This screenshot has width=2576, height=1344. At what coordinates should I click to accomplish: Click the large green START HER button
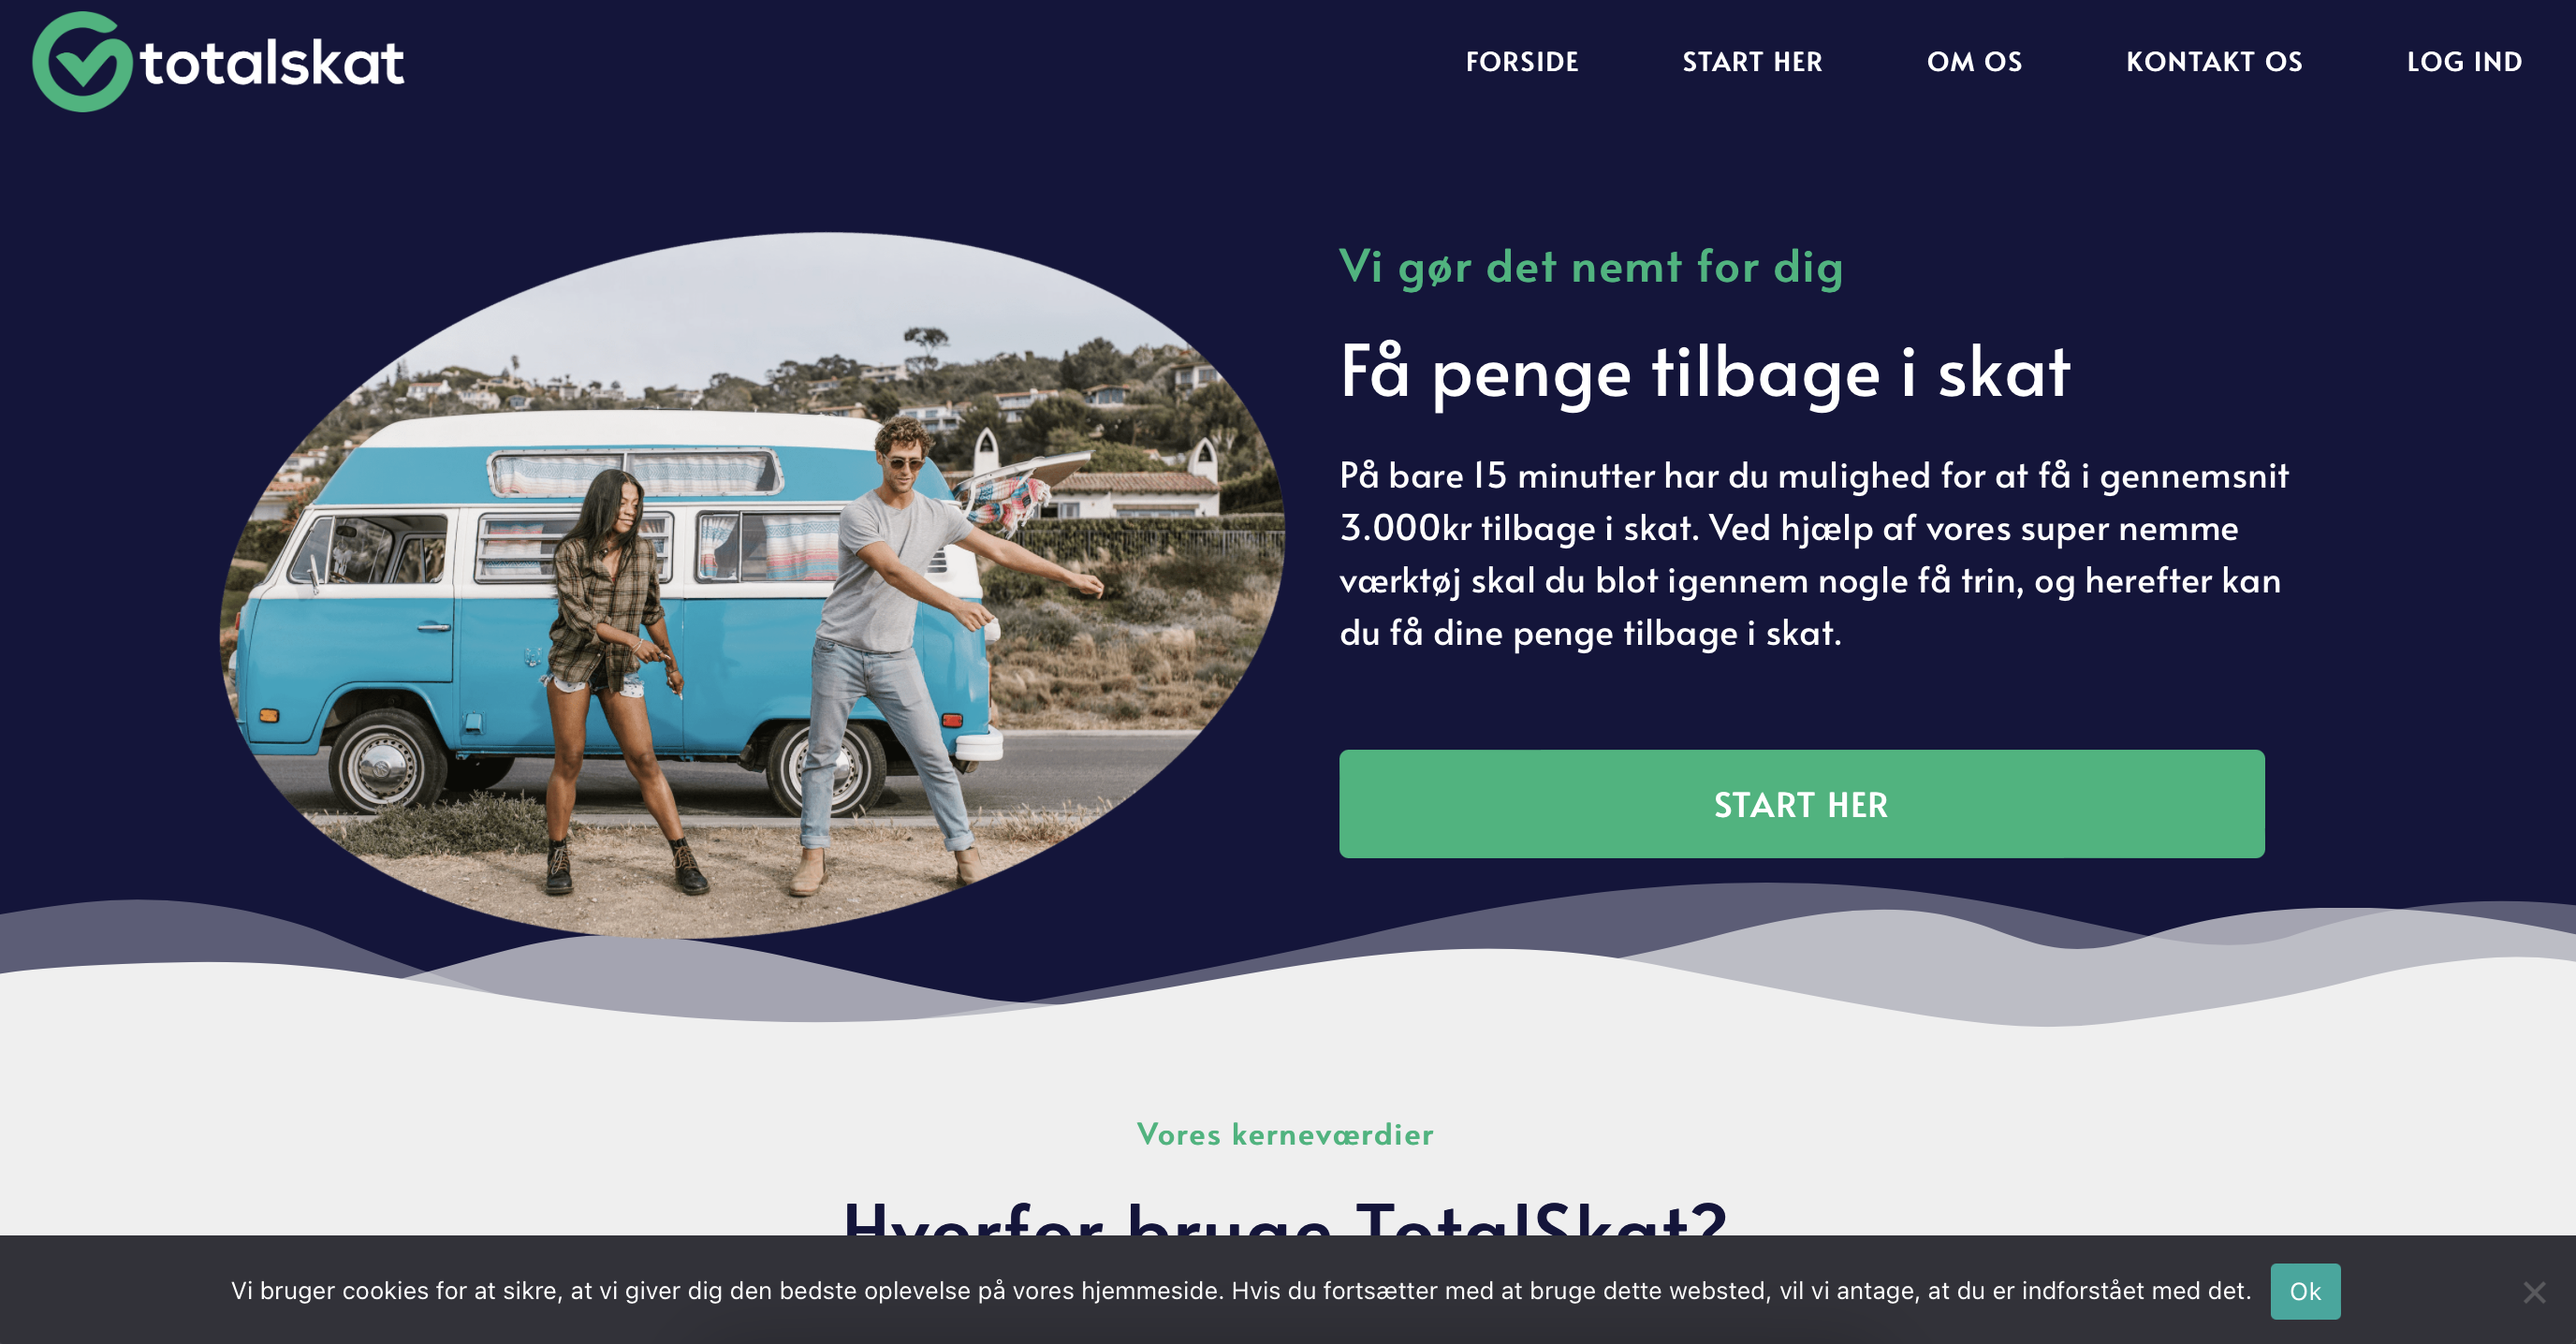tap(1801, 804)
